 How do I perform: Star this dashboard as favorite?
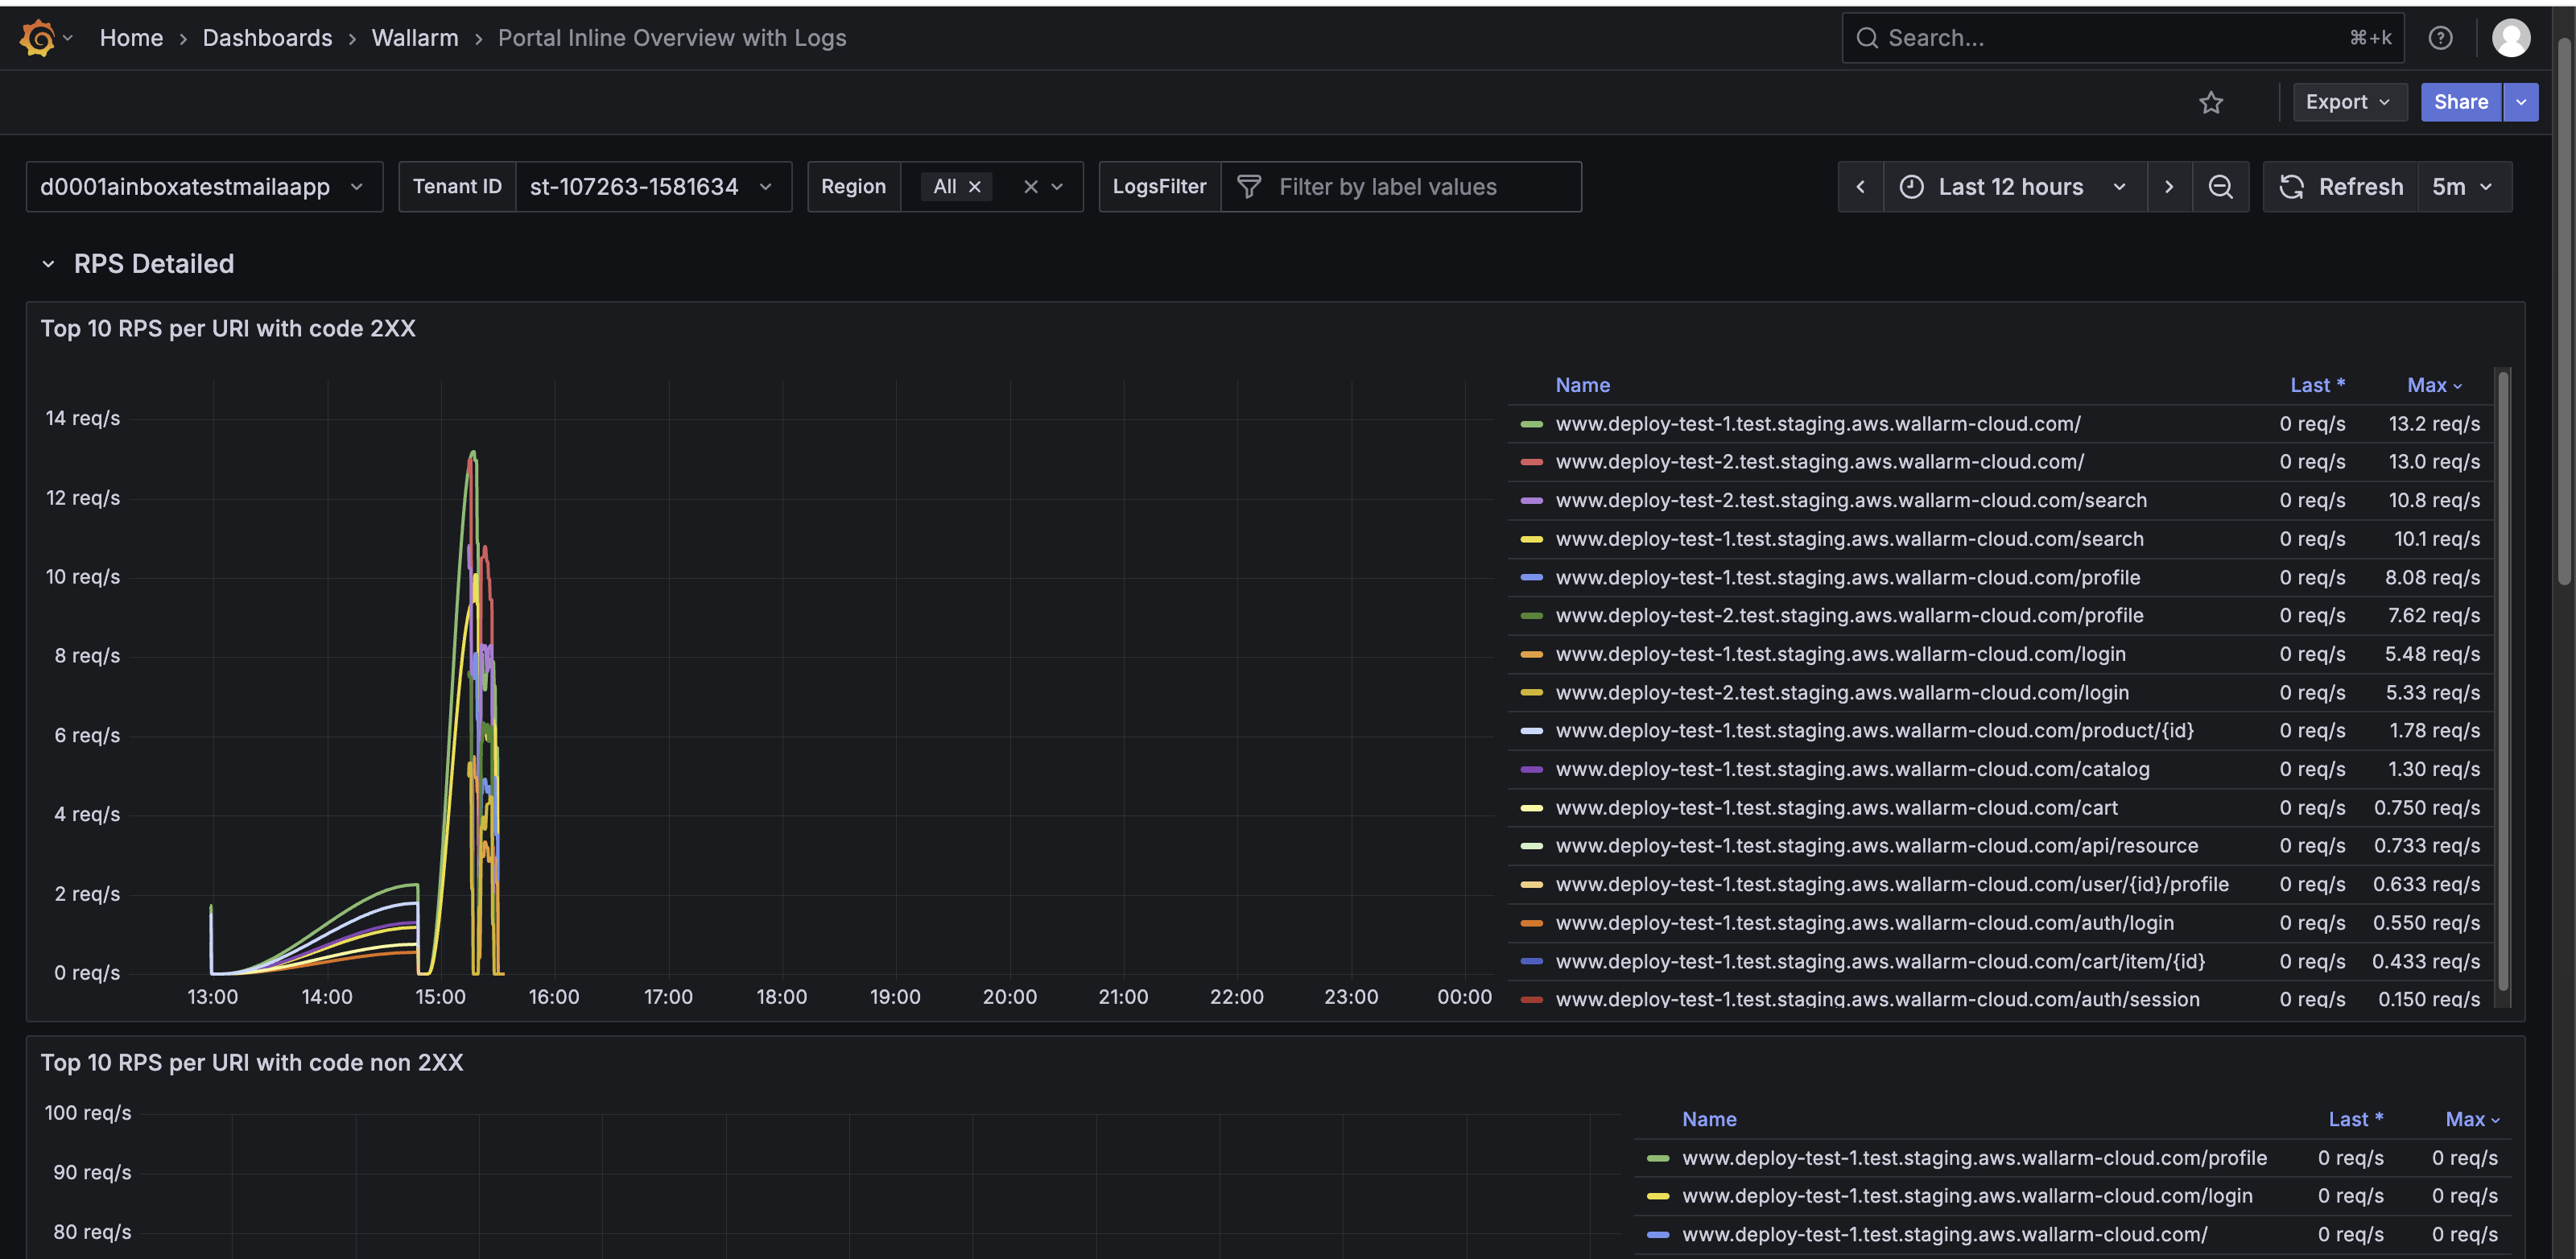(x=2210, y=102)
